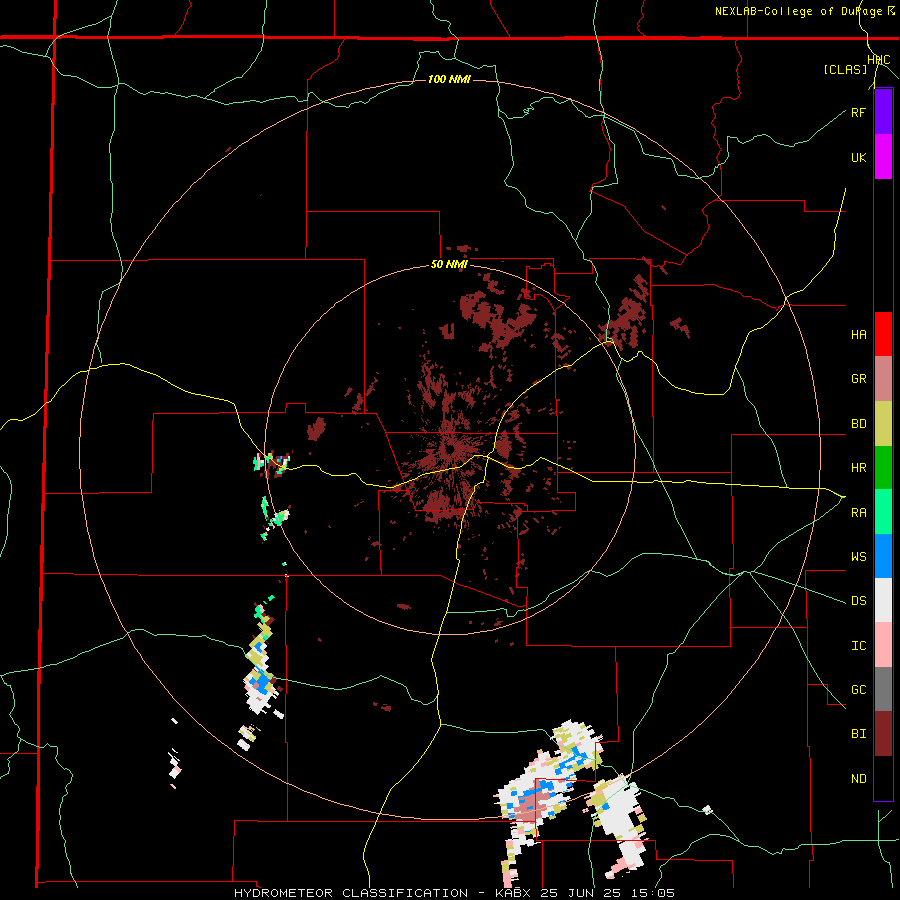
Task: Click the ND black legend color block
Action: click(x=883, y=778)
